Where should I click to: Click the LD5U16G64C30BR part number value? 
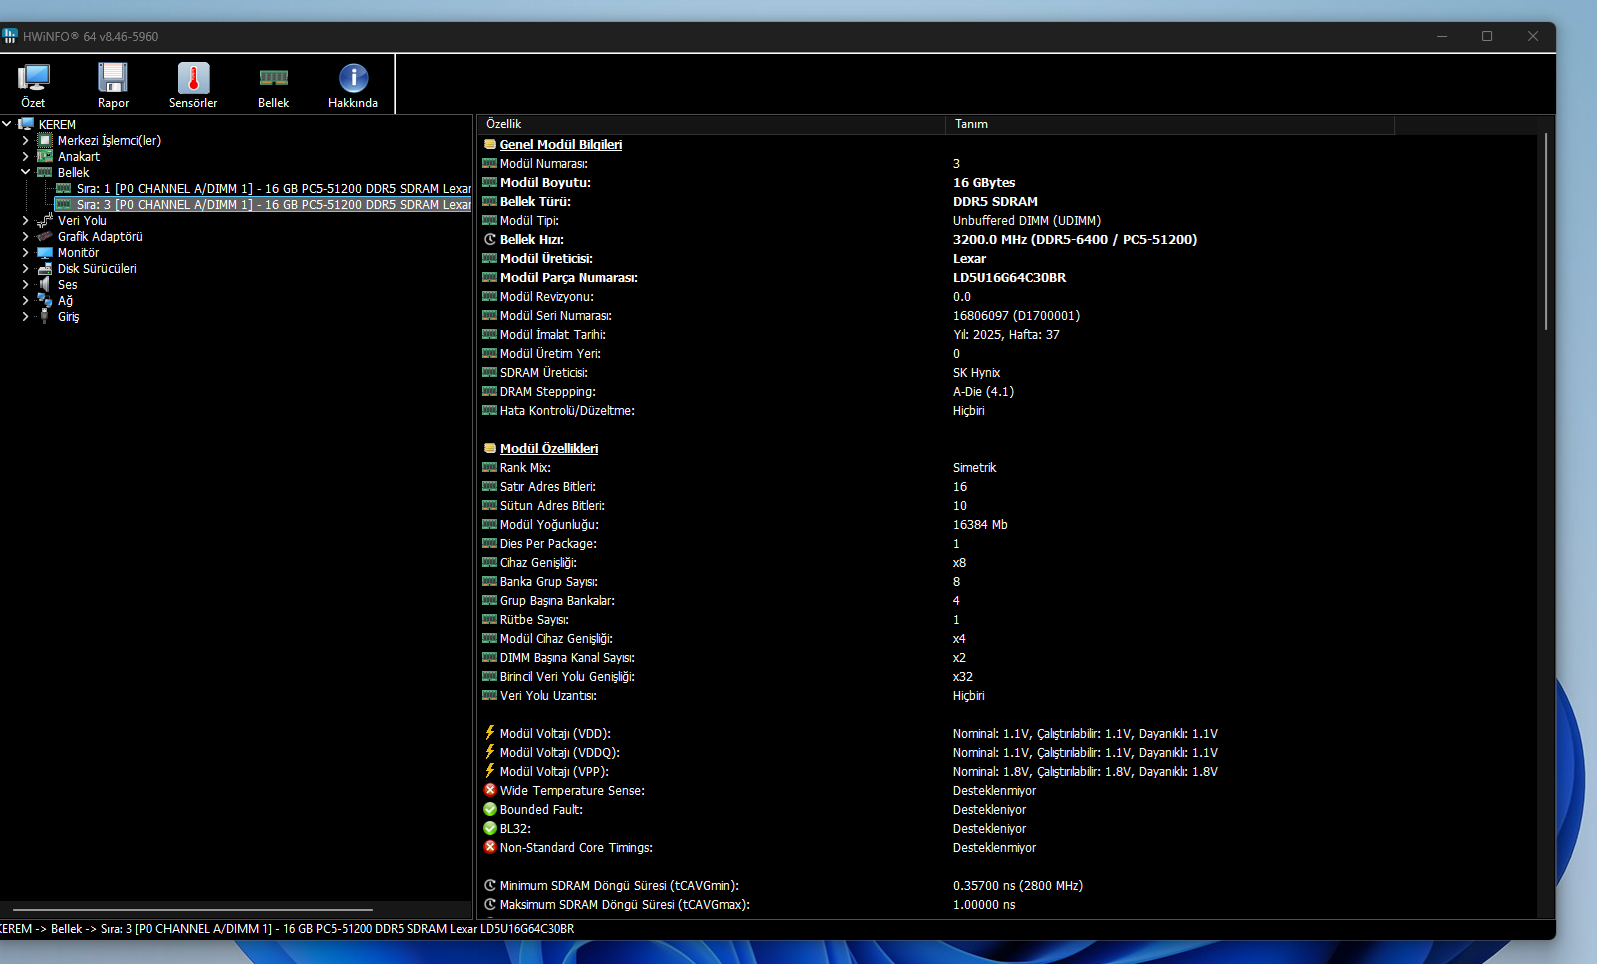point(1009,277)
